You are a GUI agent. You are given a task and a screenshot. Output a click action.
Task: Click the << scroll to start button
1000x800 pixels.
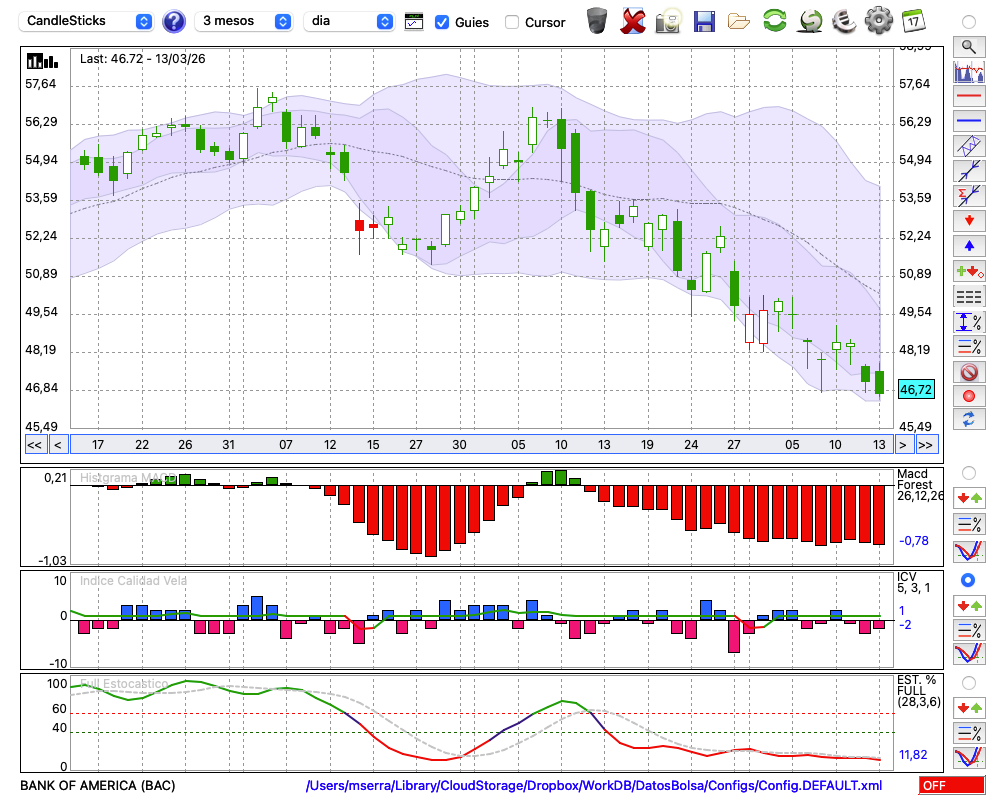pyautogui.click(x=34, y=445)
